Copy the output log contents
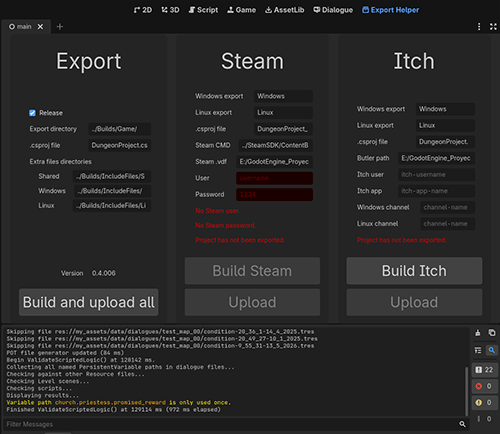Viewport: 500px width, 434px height. tap(492, 333)
